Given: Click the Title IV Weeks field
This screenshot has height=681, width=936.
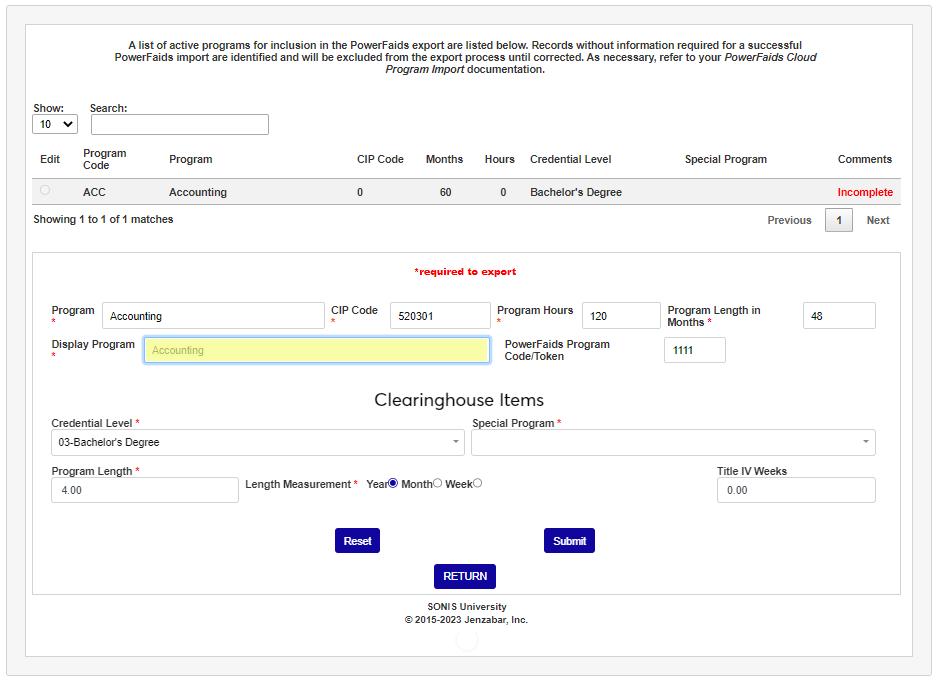Looking at the screenshot, I should coord(796,490).
